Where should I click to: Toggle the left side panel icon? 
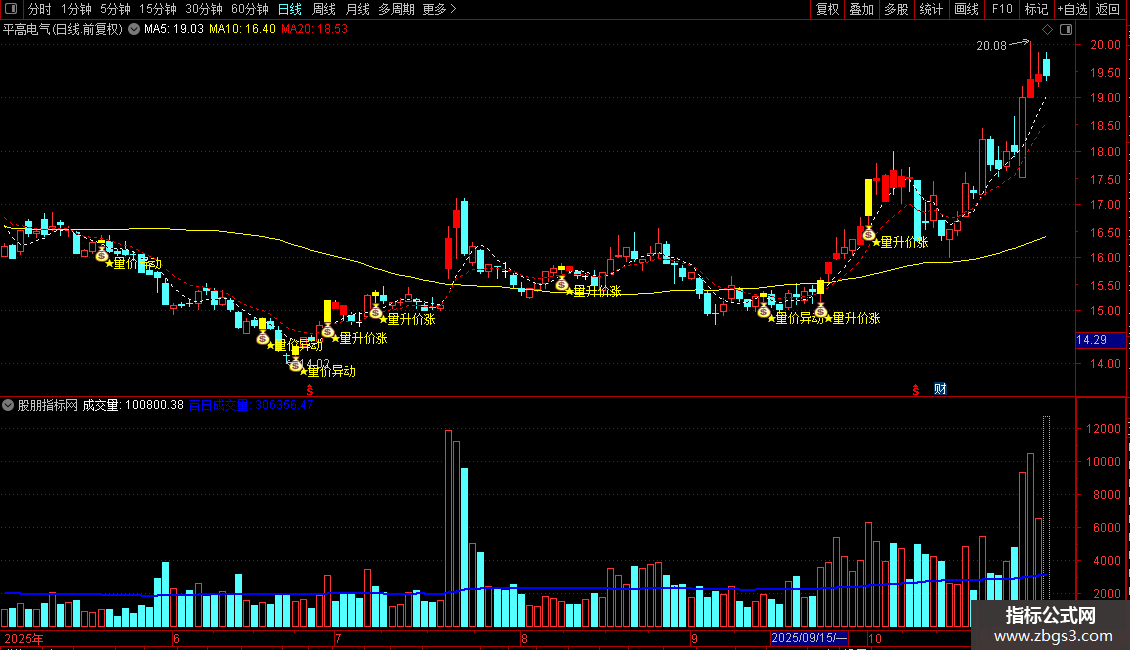pyautogui.click(x=11, y=9)
